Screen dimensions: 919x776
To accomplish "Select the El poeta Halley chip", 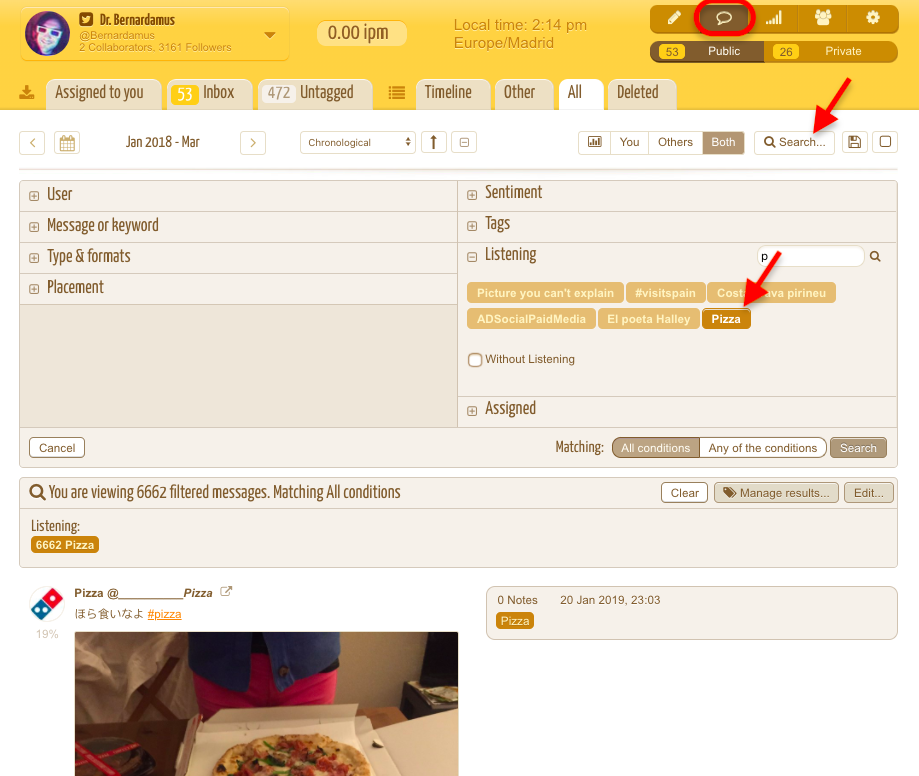I will point(648,319).
